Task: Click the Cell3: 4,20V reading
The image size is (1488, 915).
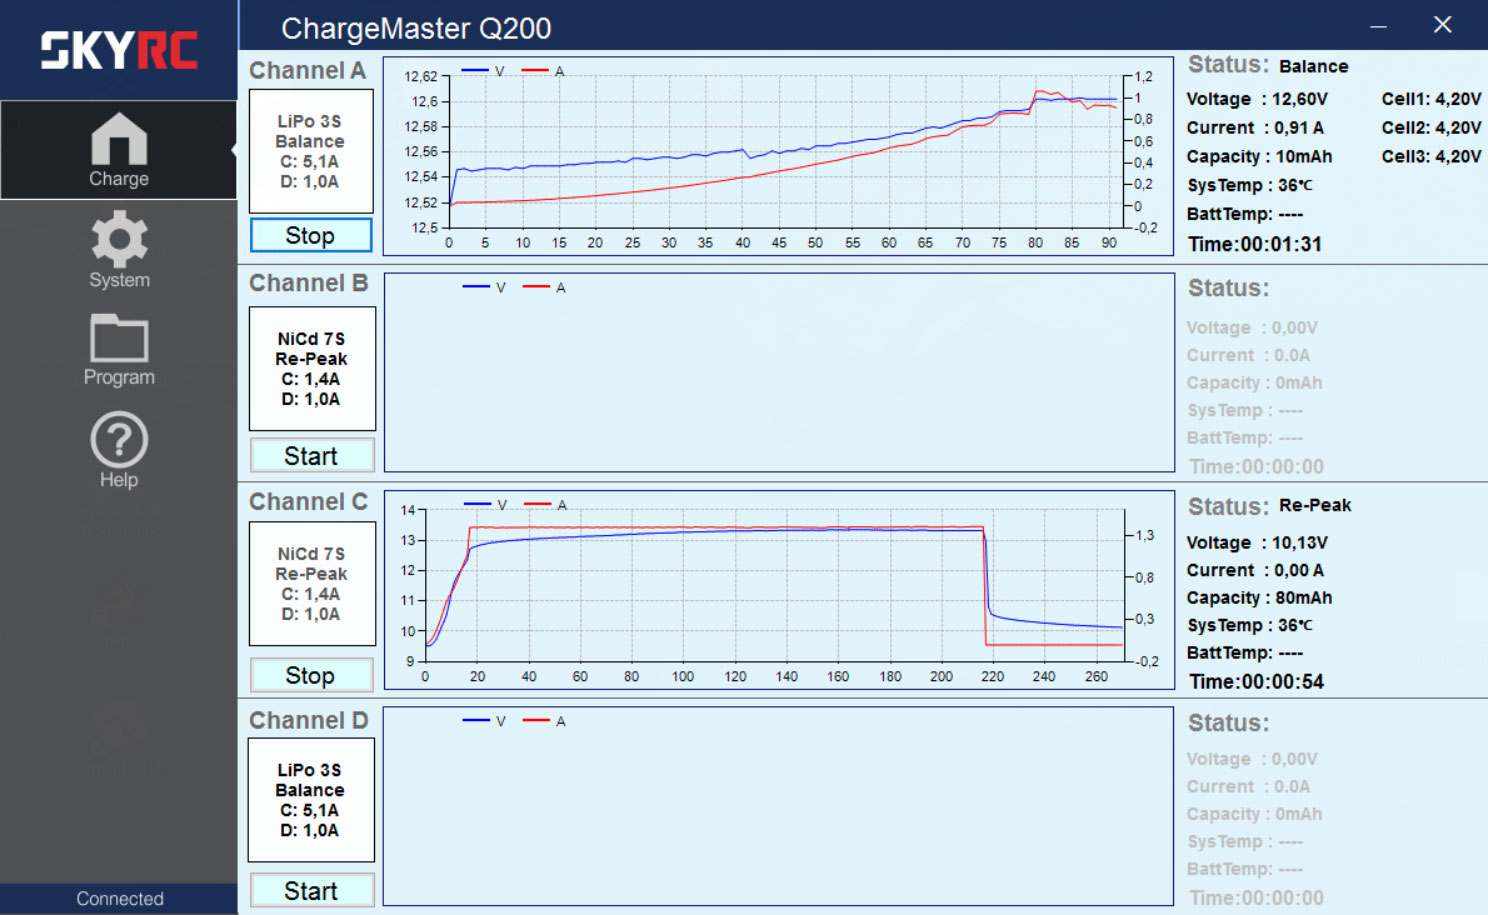Action: tap(1431, 156)
